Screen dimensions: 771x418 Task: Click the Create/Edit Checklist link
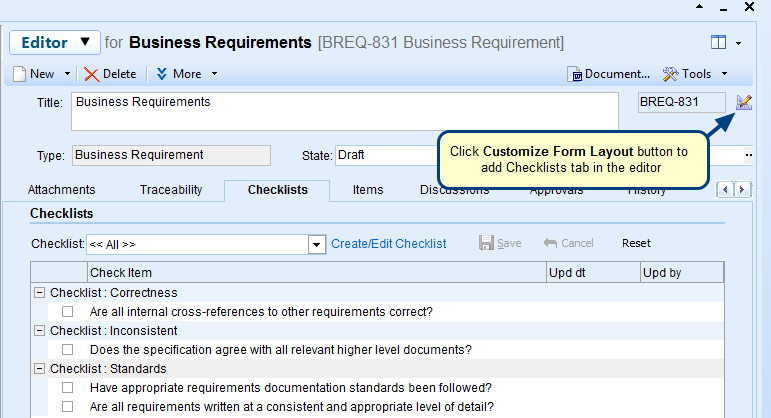click(x=389, y=243)
